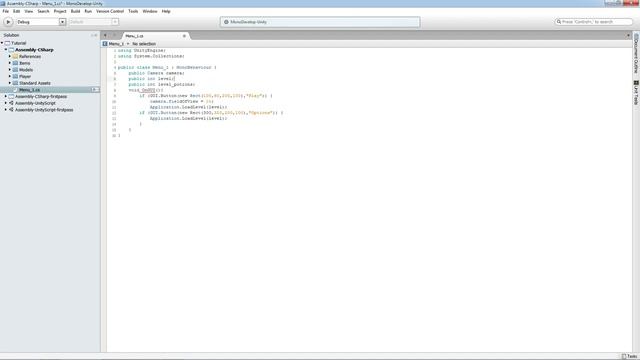The height and width of the screenshot is (360, 640).
Task: Expand Assembly-CSharp-firstpass project
Action: (x=6, y=96)
